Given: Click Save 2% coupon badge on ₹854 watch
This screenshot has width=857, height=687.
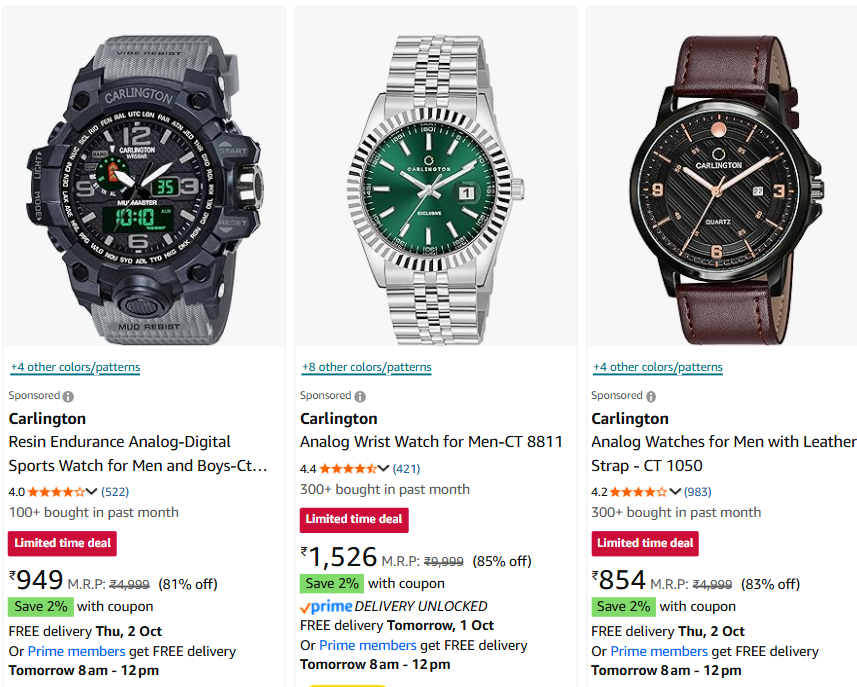Looking at the screenshot, I should pos(621,606).
